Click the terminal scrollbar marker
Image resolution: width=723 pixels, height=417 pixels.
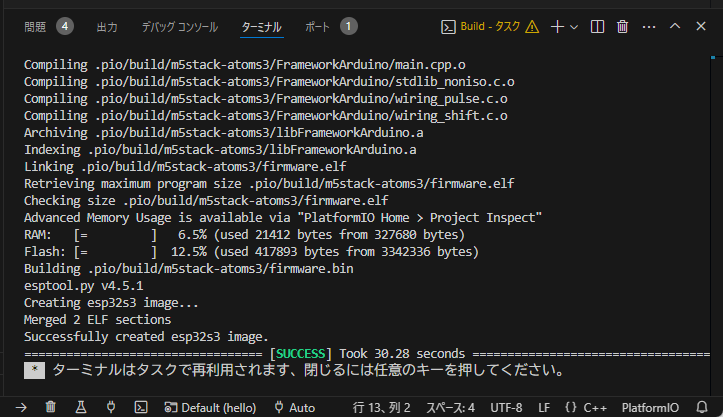(x=713, y=57)
